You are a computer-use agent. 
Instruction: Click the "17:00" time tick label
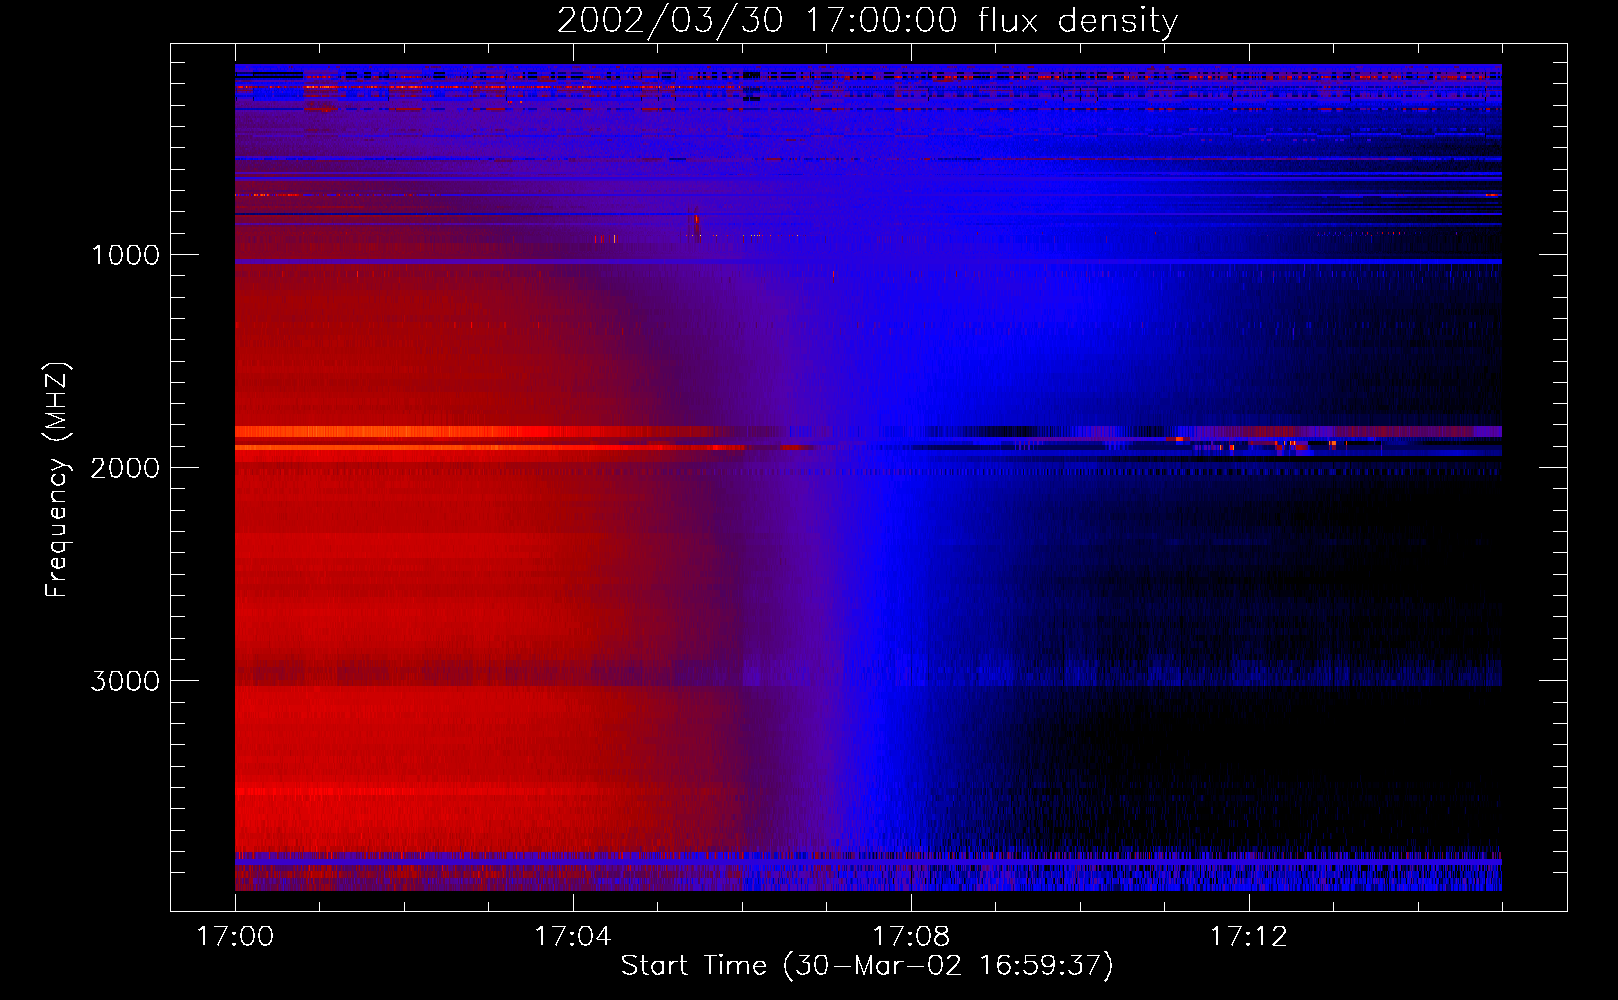[x=235, y=937]
